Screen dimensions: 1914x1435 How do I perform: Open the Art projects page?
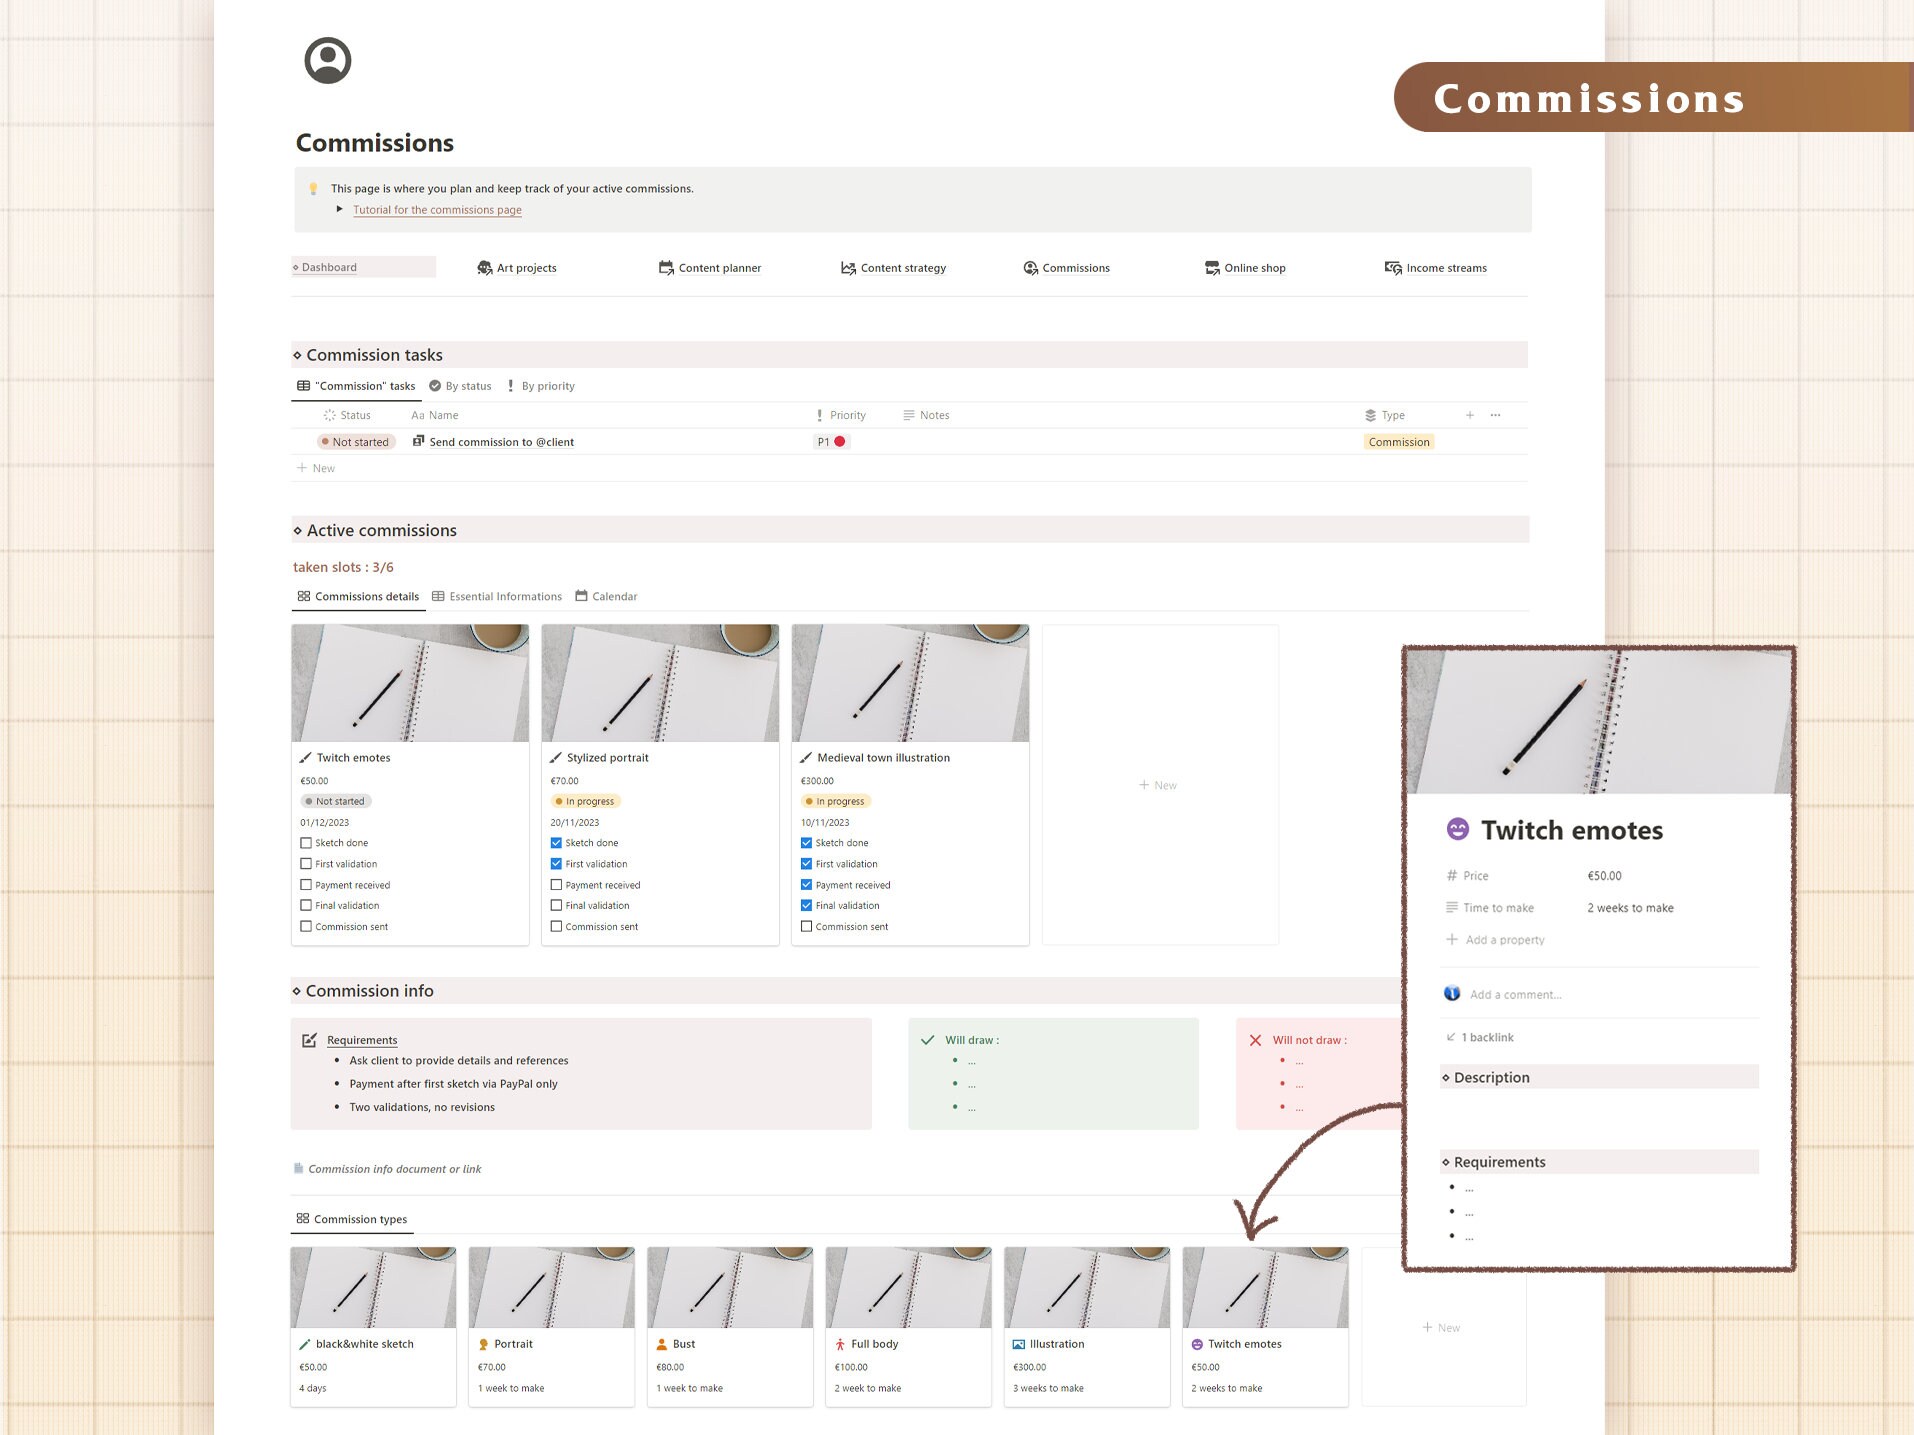[x=527, y=267]
